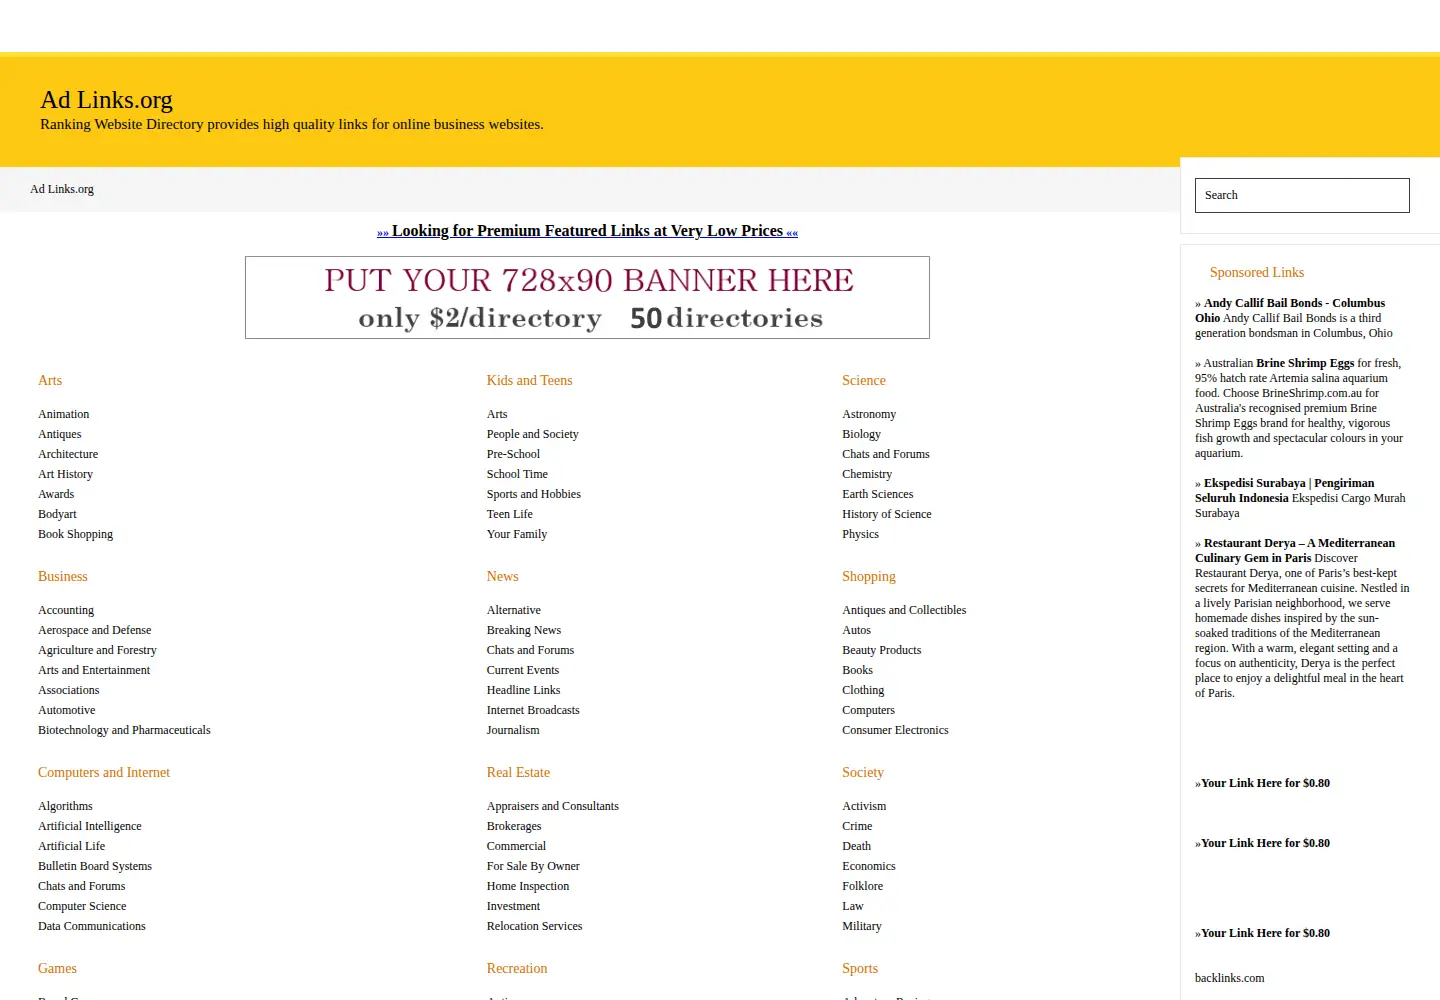Open Computers and Internet category heading
1440x1000 pixels.
pyautogui.click(x=104, y=773)
